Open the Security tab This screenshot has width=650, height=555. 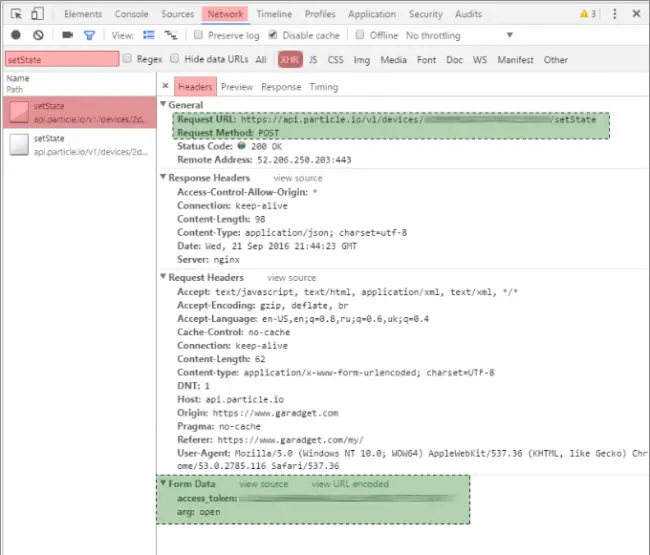pos(426,14)
